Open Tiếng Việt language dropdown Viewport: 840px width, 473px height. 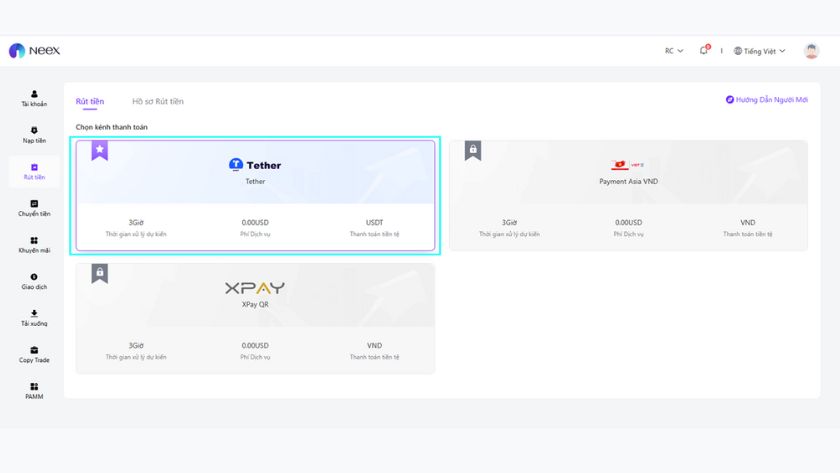tap(760, 51)
